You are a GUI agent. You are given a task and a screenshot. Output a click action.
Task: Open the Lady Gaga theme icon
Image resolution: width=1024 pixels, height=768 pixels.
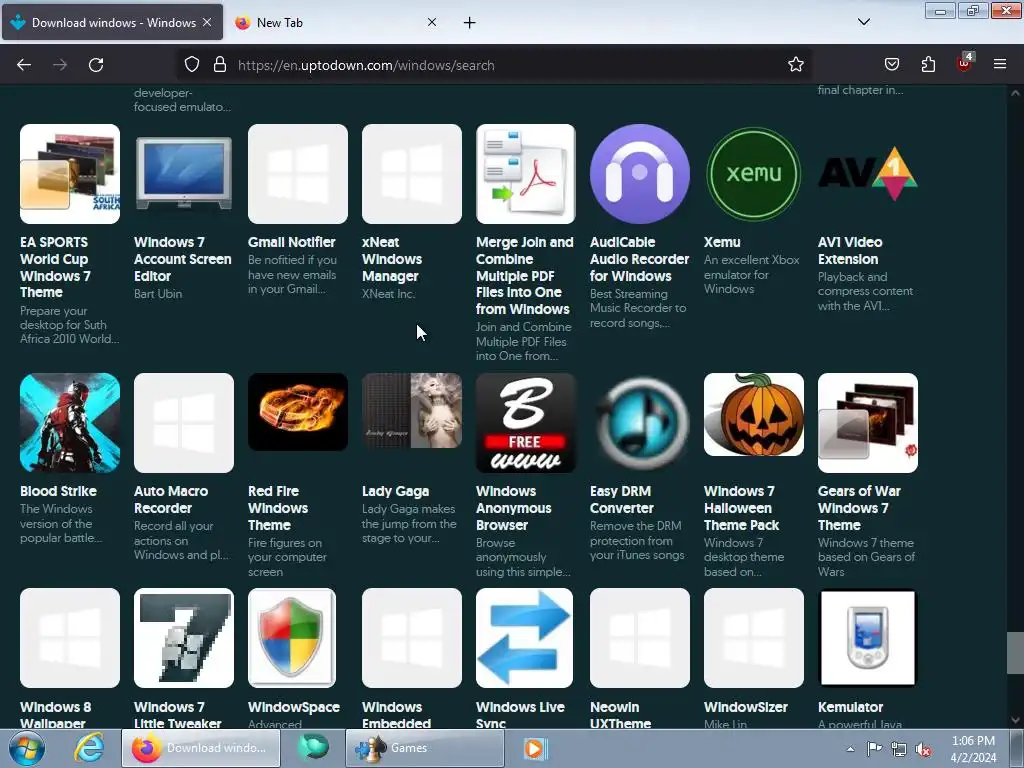411,411
